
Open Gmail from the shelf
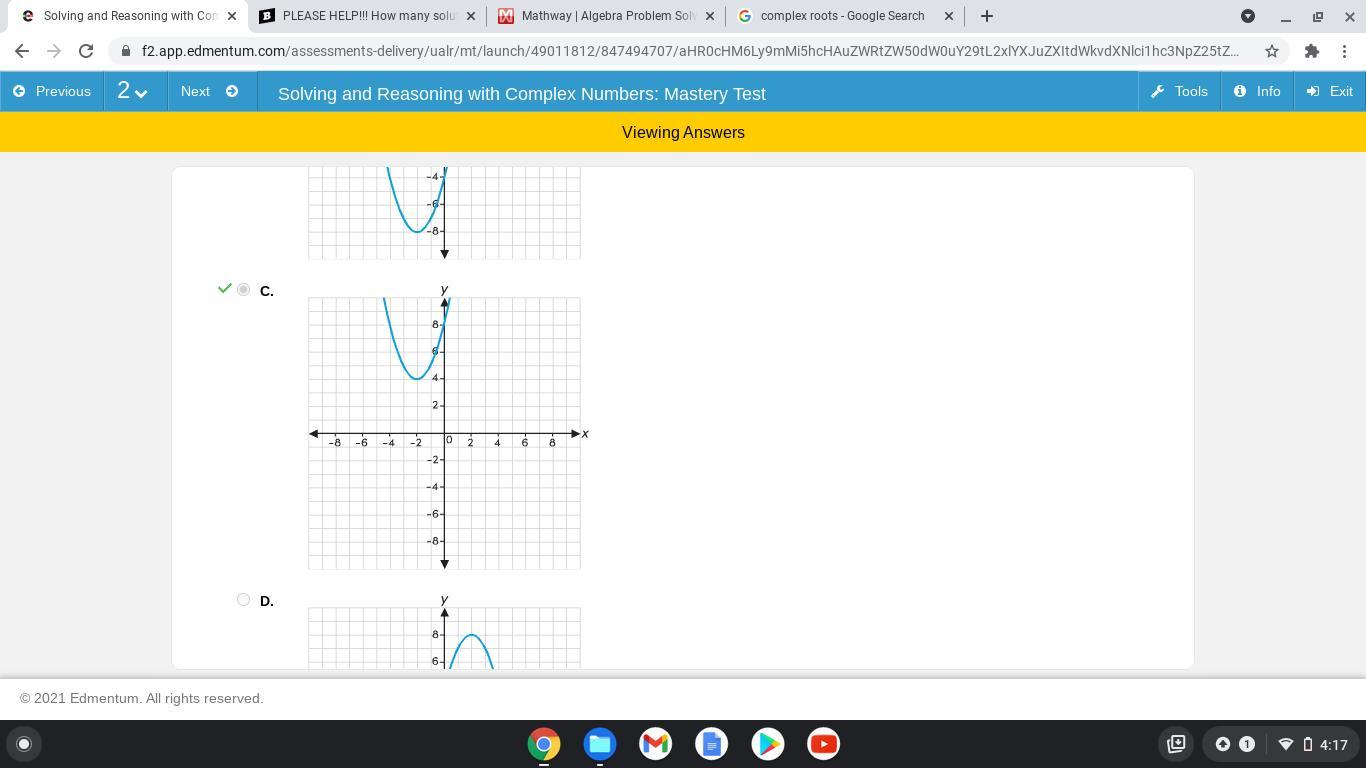pyautogui.click(x=656, y=744)
